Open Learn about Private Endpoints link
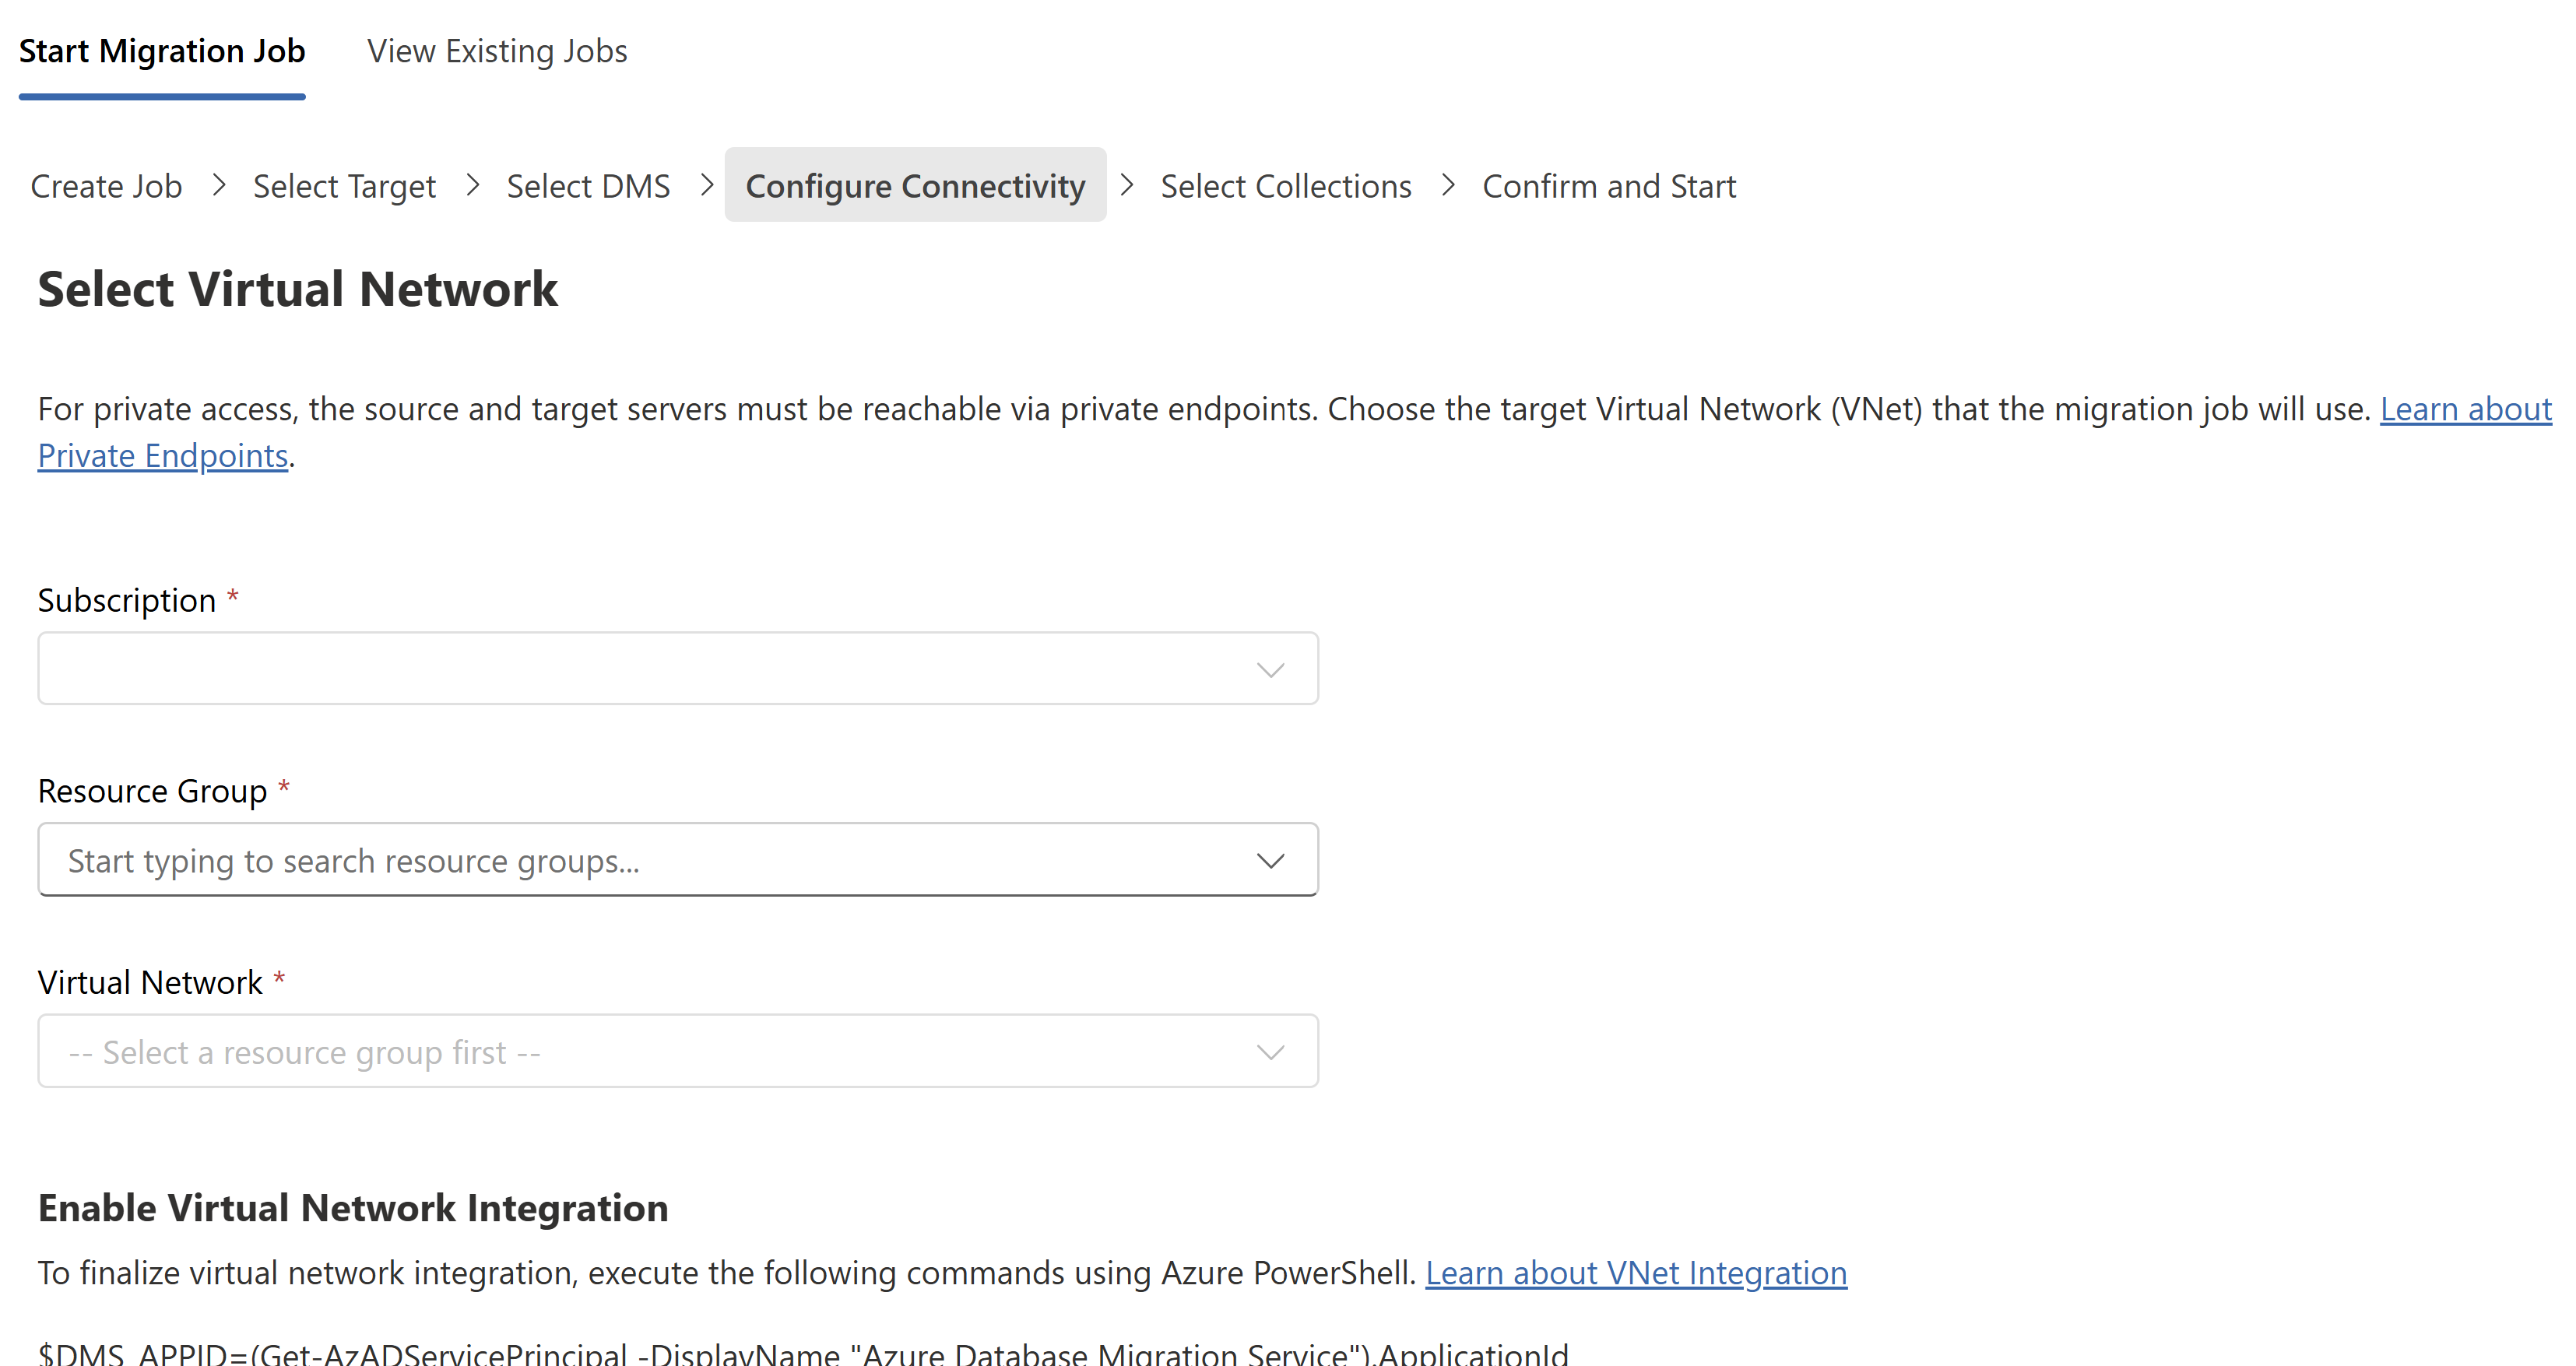Screen dimensions: 2576x1366 coord(163,456)
